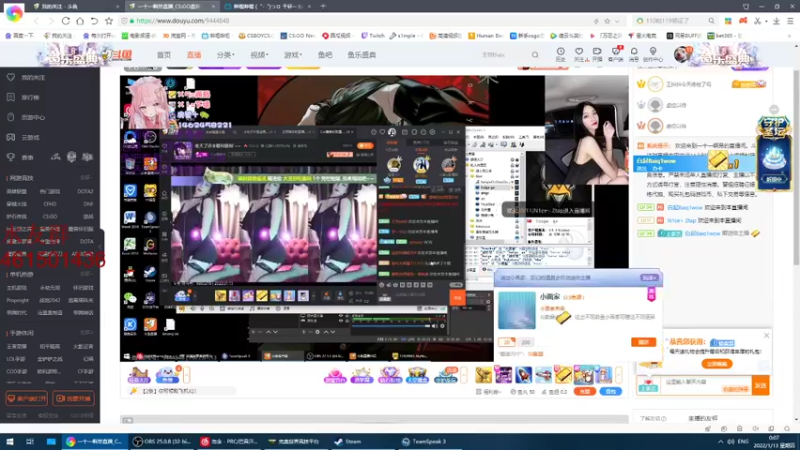Image resolution: width=800 pixels, height=450 pixels.
Task: Switch to the third browser tab
Action: tap(267, 6)
